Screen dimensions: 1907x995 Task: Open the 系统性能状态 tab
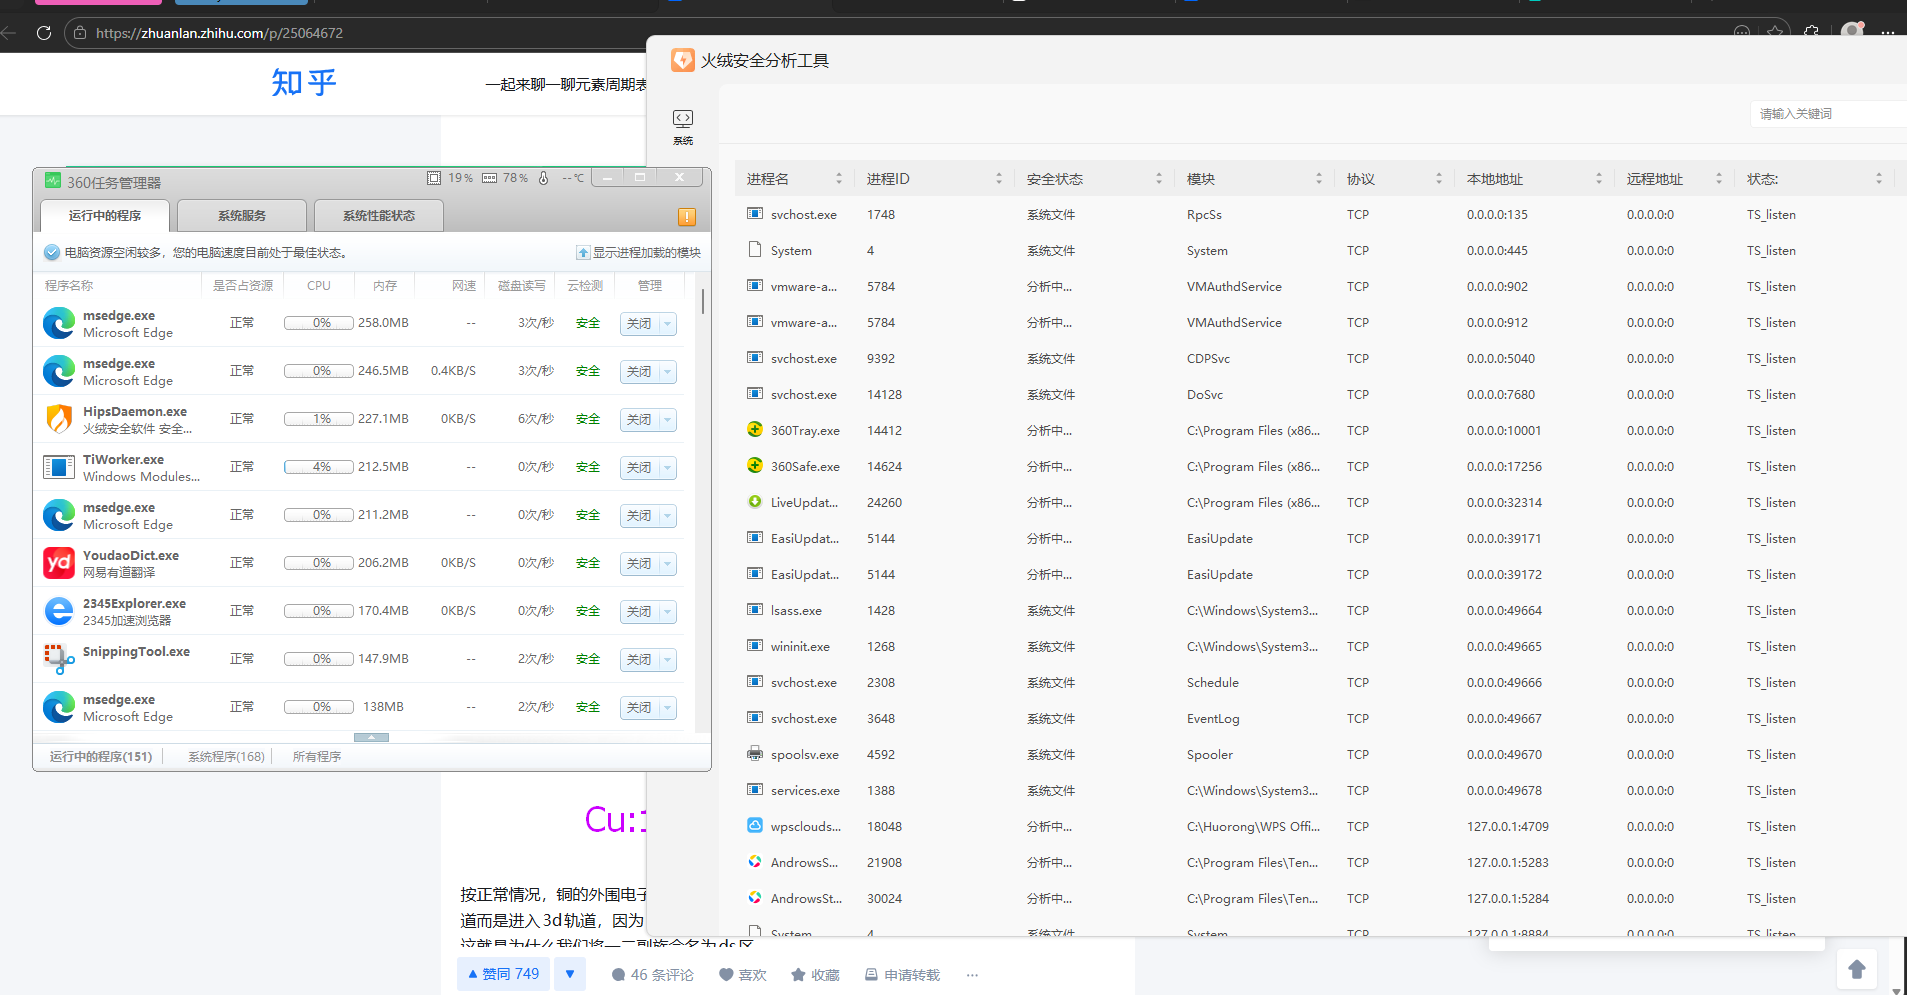pyautogui.click(x=378, y=216)
